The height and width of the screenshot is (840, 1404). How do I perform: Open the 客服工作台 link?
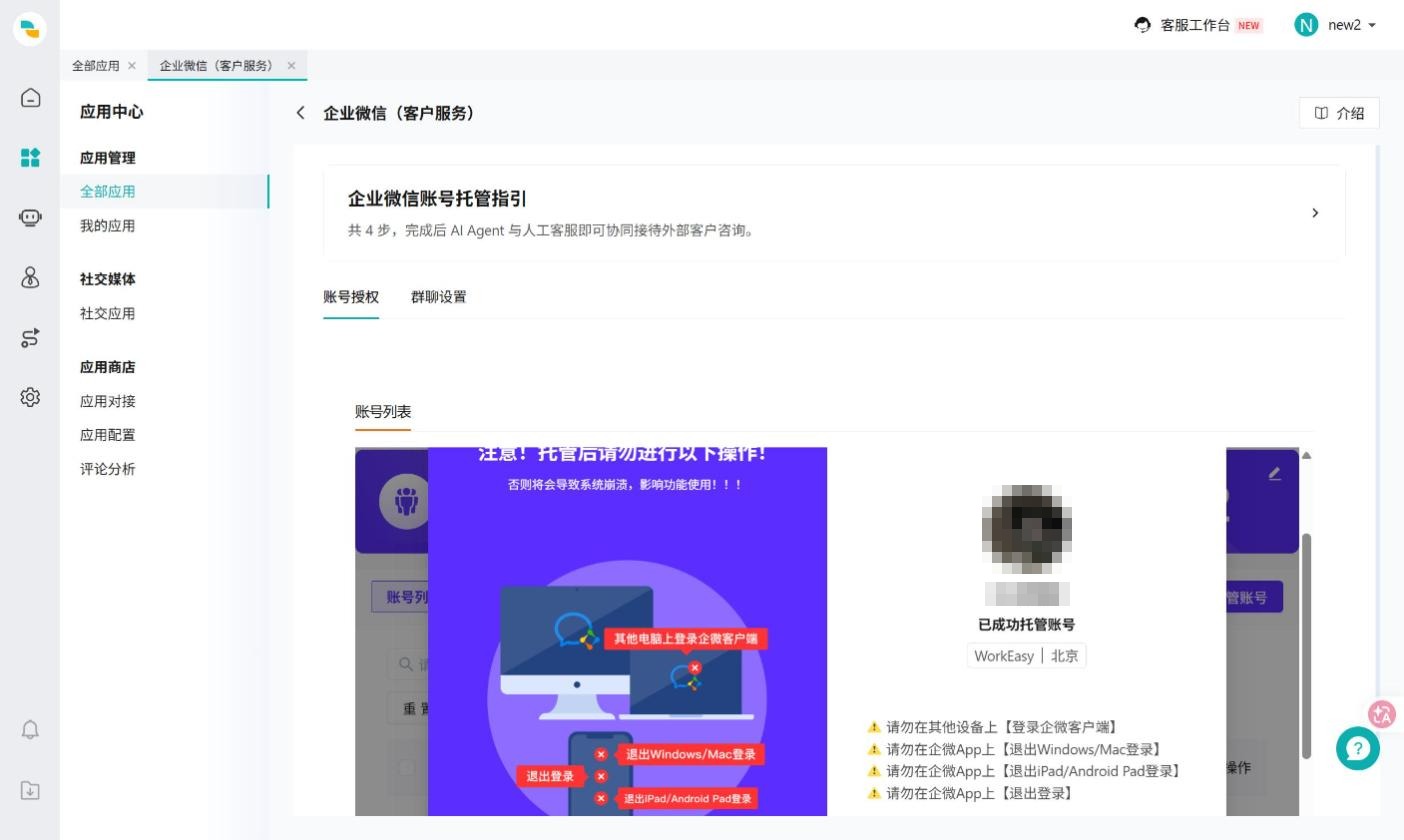tap(1195, 25)
